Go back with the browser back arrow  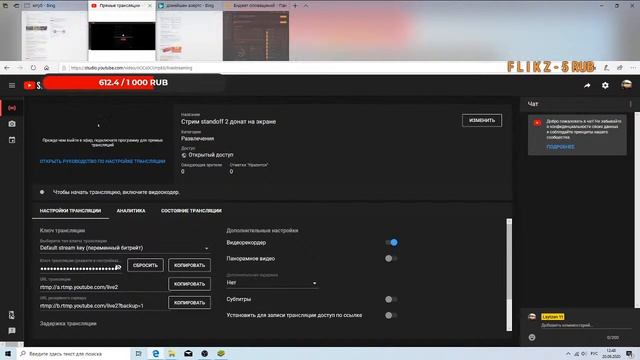point(7,68)
